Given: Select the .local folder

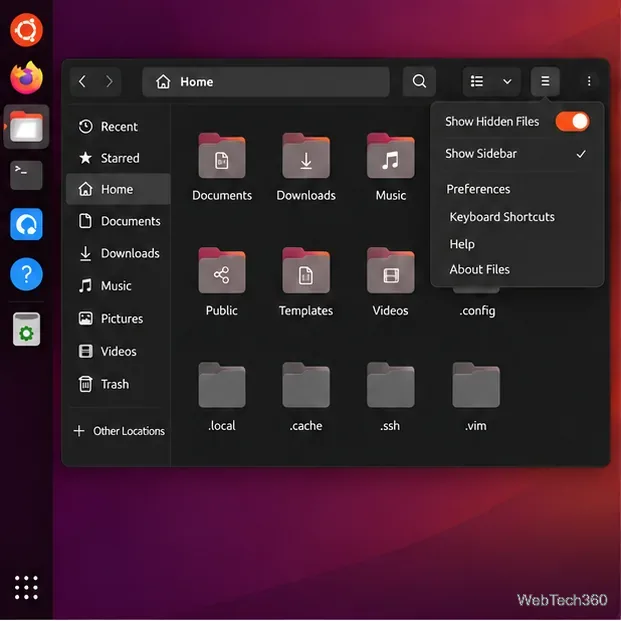Looking at the screenshot, I should click(222, 385).
